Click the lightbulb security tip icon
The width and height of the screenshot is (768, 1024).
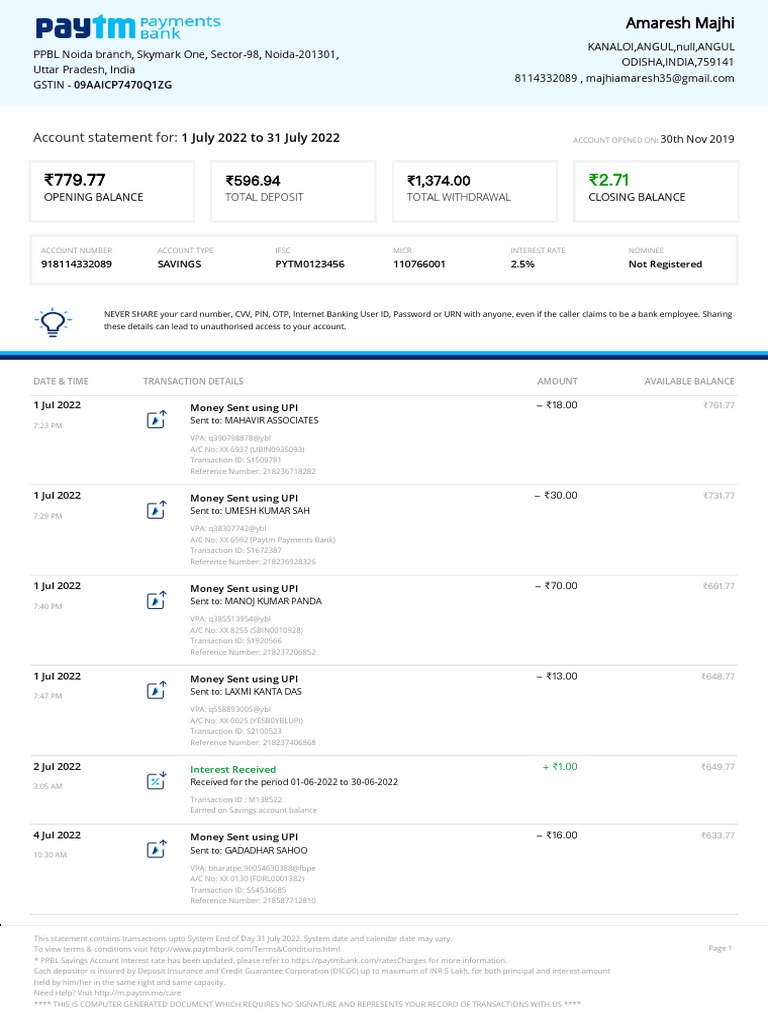pyautogui.click(x=51, y=321)
